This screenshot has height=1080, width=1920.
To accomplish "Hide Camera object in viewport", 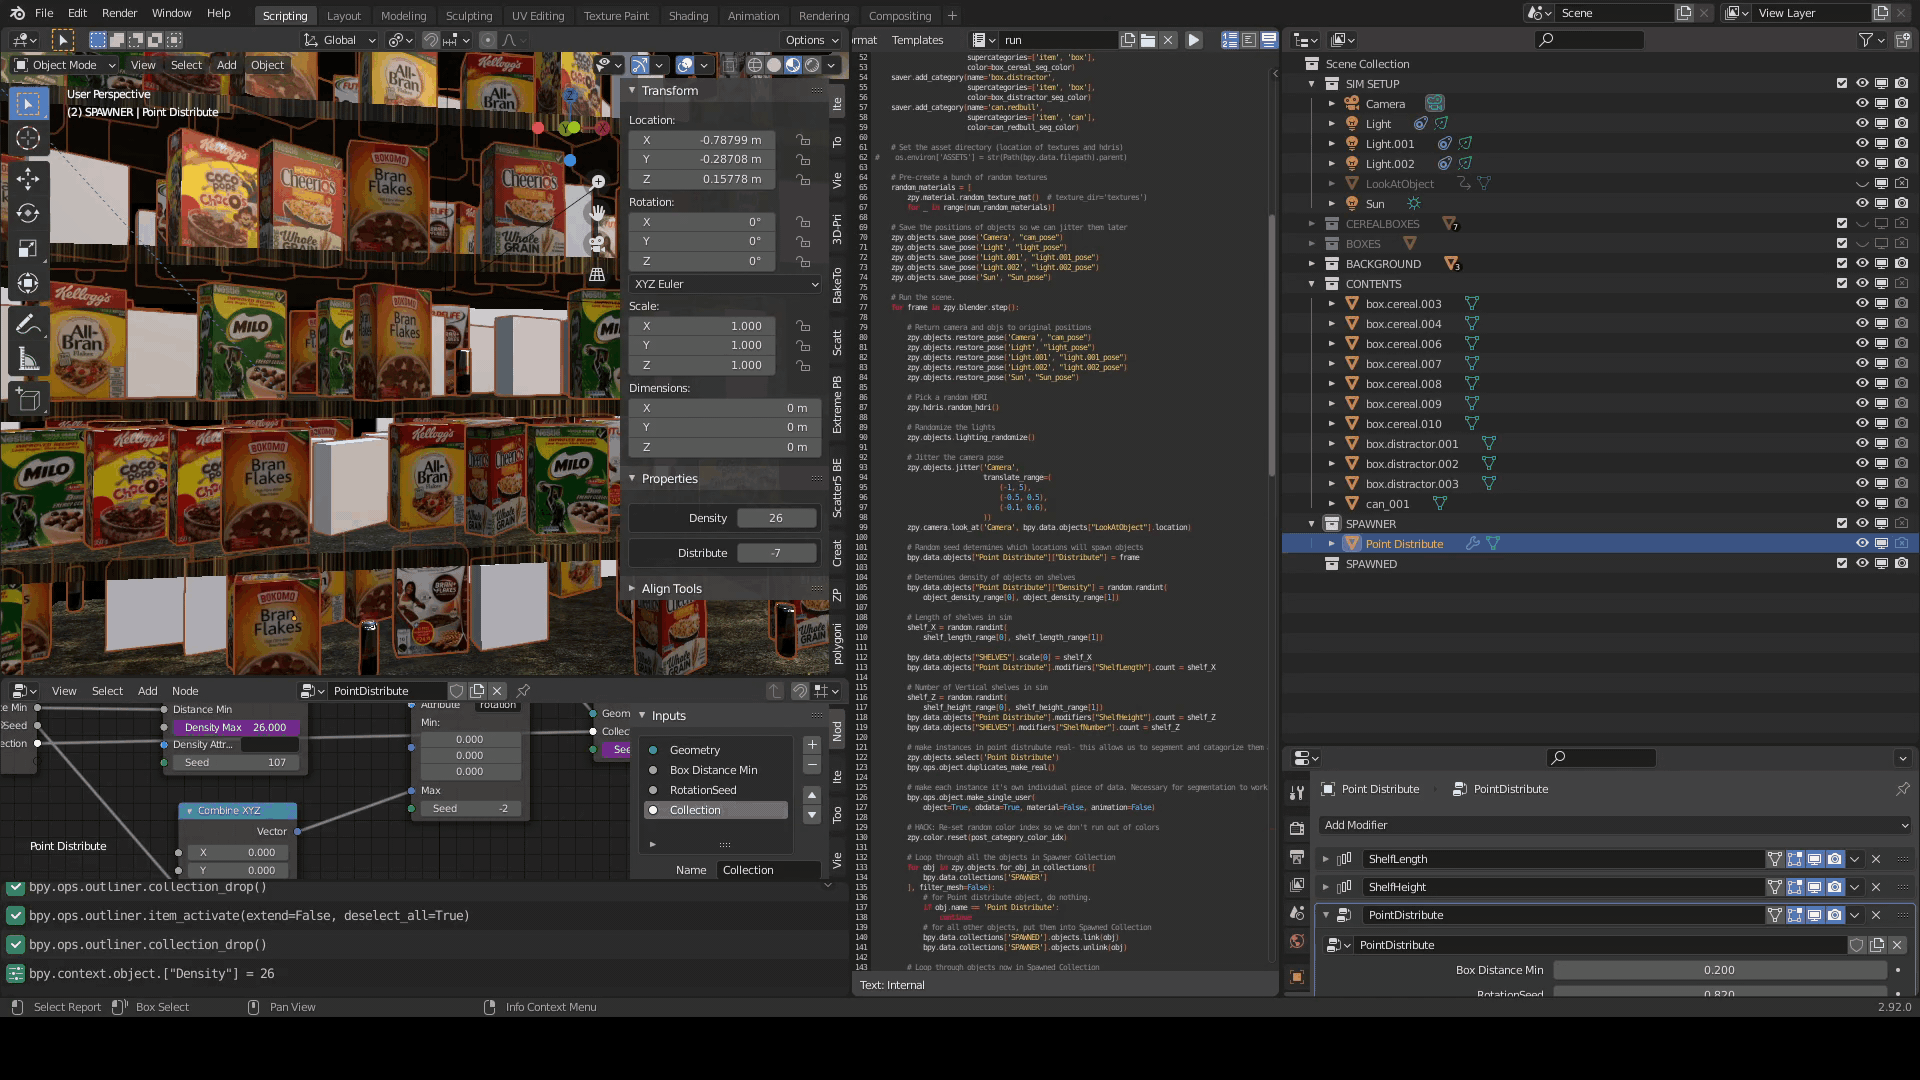I will coord(1862,104).
